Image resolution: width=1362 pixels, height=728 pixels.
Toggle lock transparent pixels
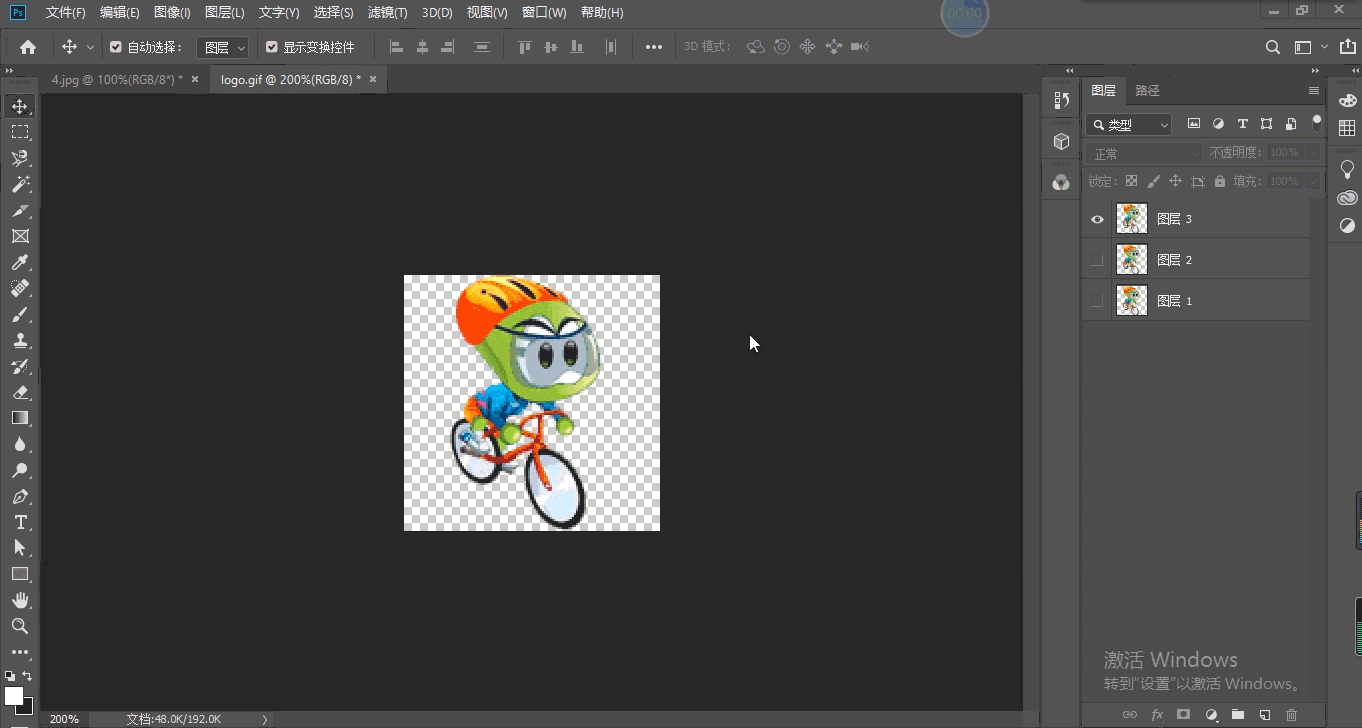point(1131,181)
